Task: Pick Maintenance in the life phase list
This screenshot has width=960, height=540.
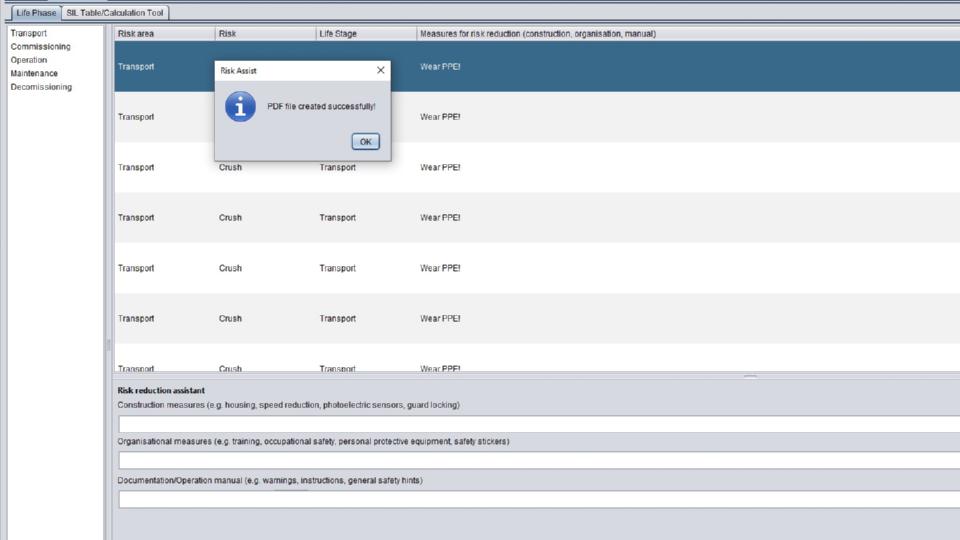Action: pos(34,74)
